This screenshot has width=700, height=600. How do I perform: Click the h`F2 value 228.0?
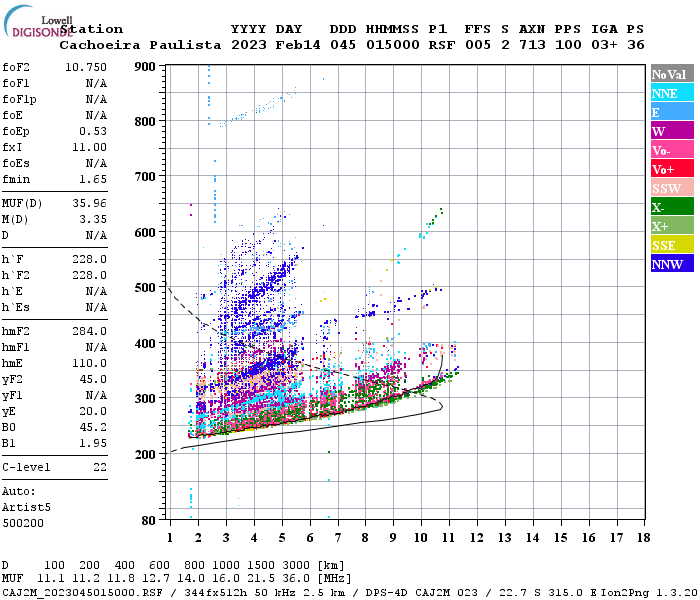click(x=90, y=275)
